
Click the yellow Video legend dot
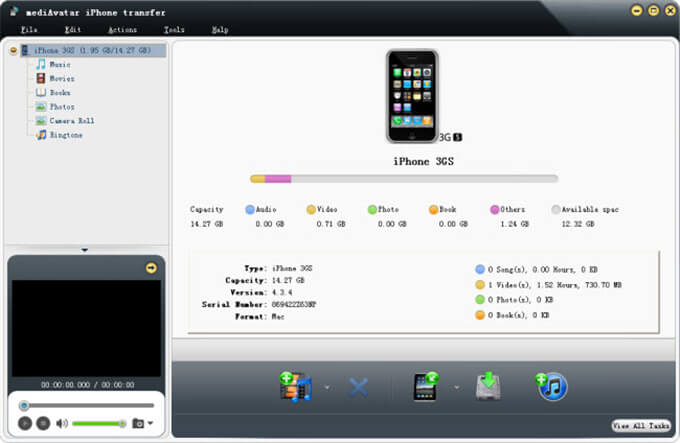[x=311, y=210]
